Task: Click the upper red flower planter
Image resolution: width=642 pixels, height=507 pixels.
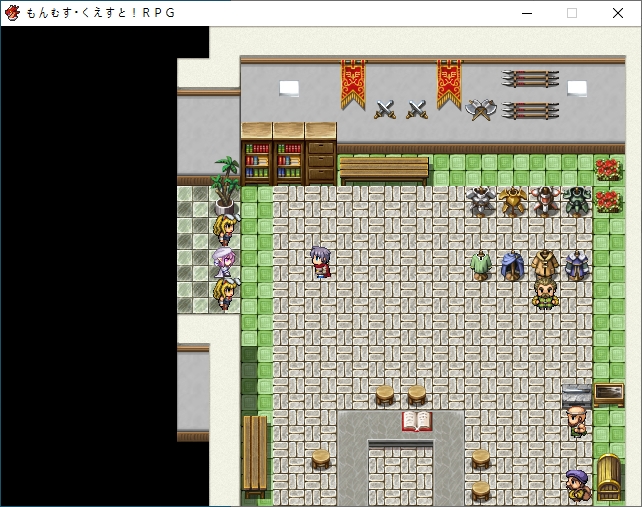Action: click(609, 170)
